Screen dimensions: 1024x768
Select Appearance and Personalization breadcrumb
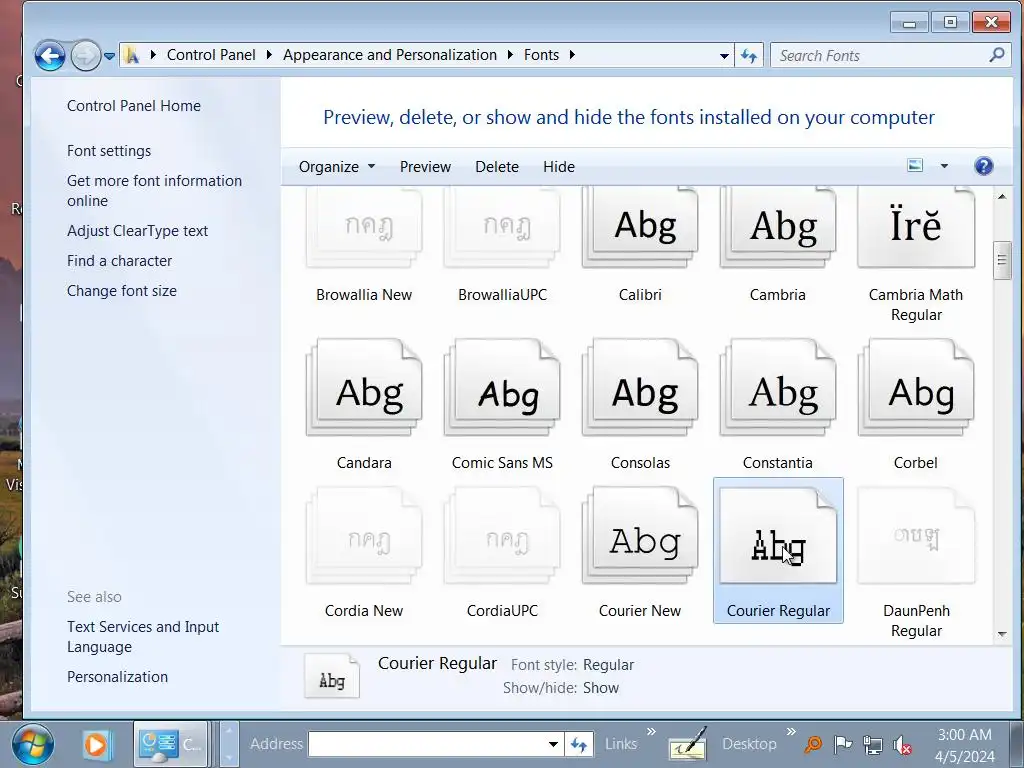390,55
